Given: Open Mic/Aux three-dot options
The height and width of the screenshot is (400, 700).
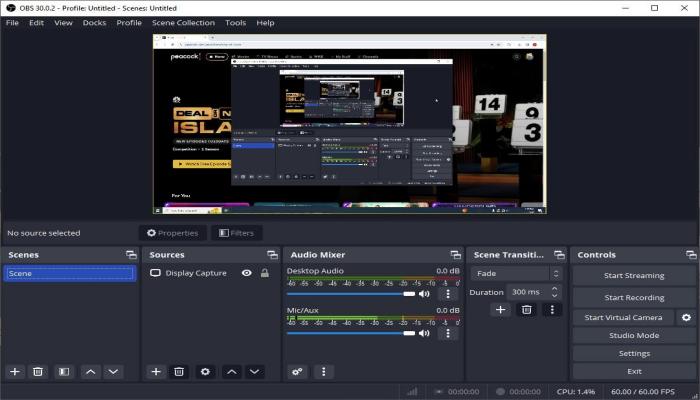Looking at the screenshot, I should tap(448, 333).
